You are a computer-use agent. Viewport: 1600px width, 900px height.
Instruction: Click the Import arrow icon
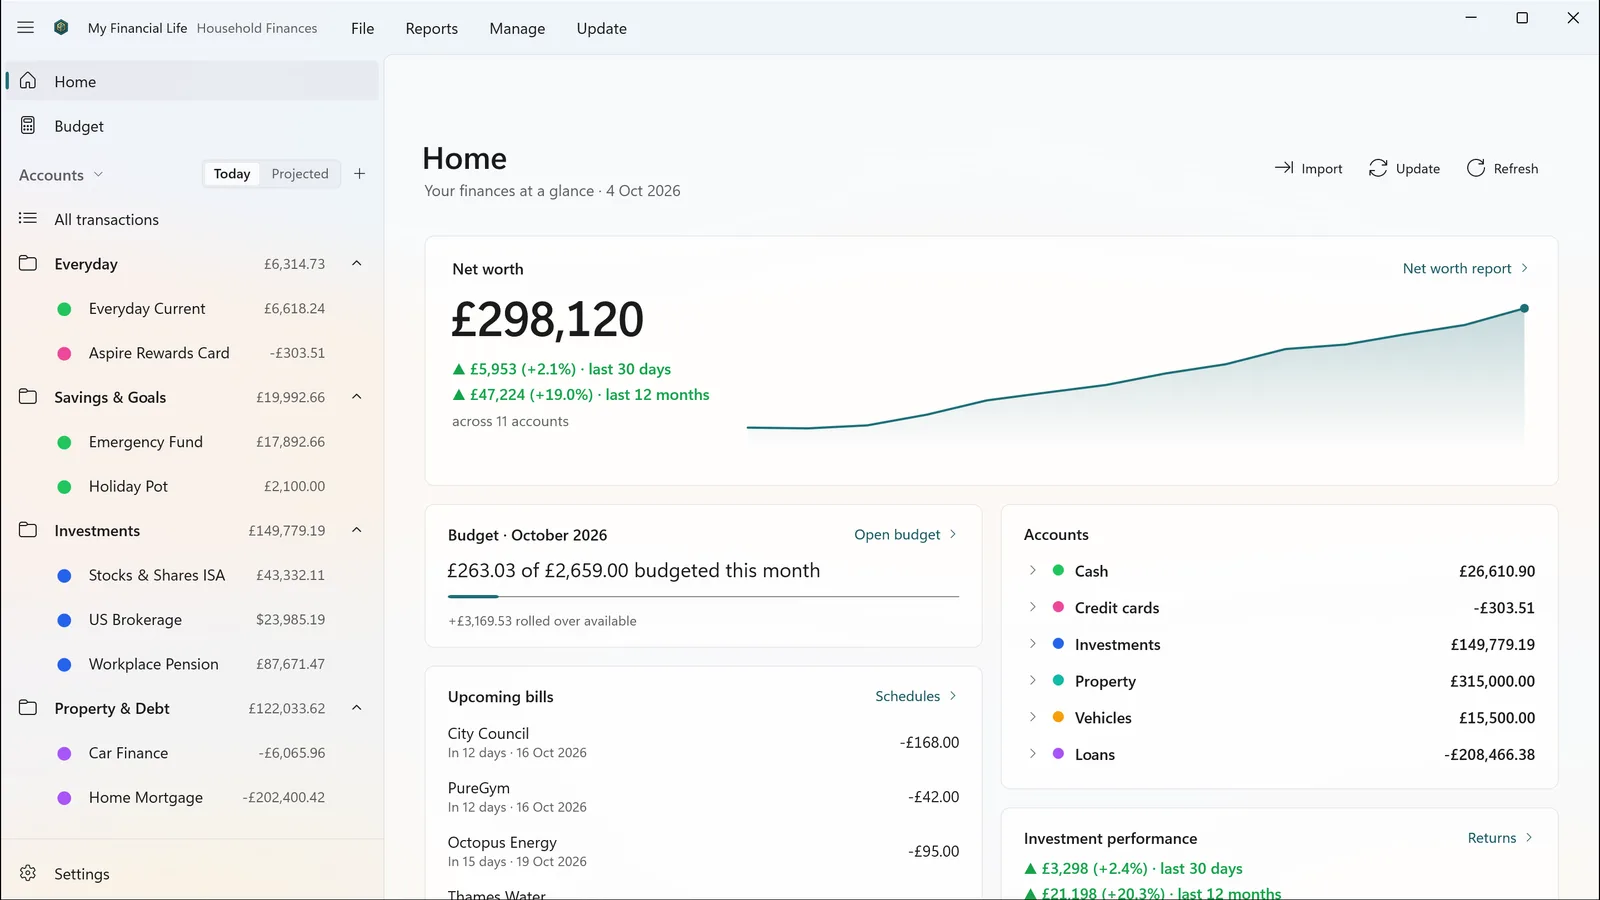pos(1284,168)
